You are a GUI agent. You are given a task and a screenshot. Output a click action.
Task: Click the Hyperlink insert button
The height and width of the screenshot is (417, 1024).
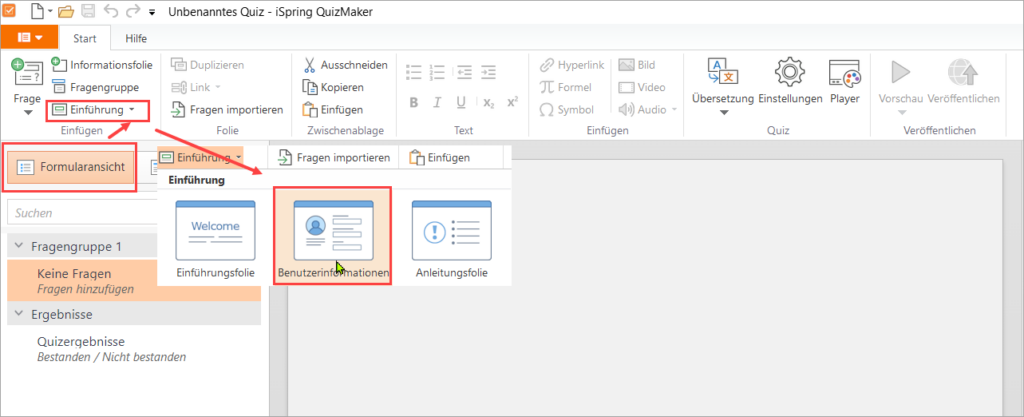572,65
